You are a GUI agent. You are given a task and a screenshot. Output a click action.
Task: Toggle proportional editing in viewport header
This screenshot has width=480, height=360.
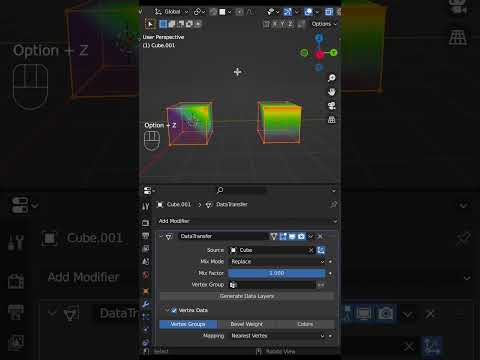click(239, 12)
